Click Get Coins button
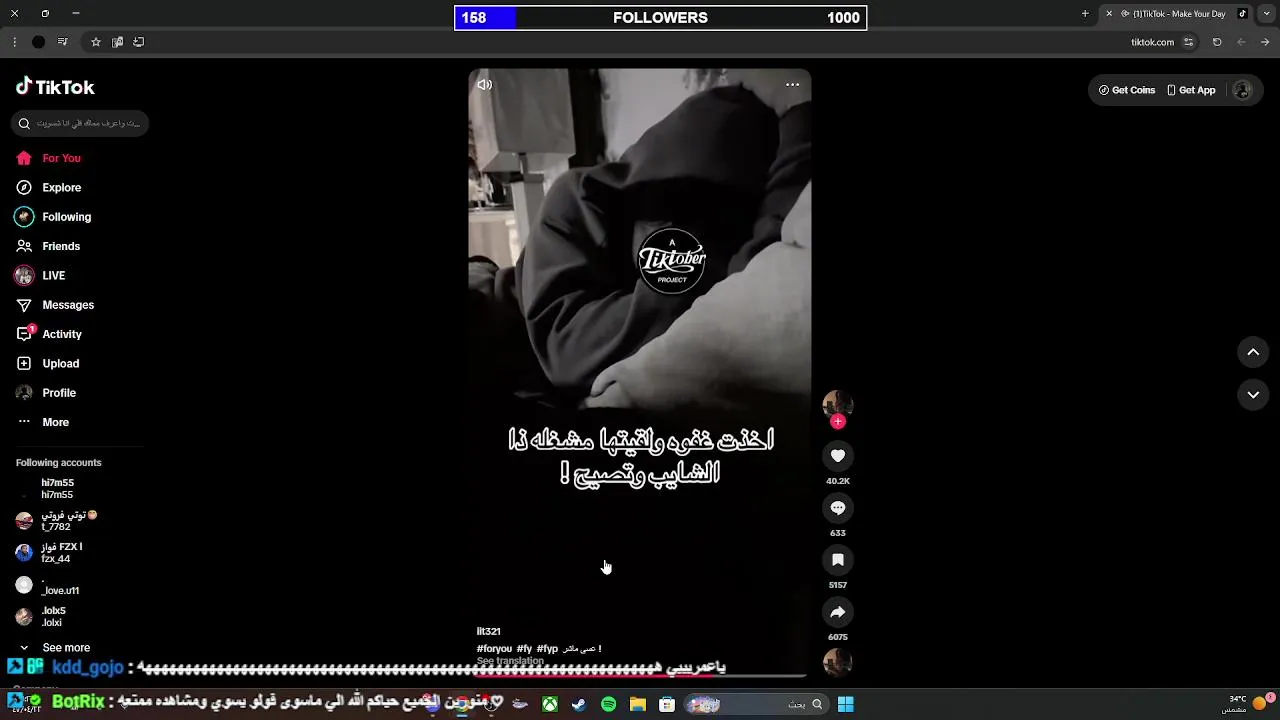Viewport: 1280px width, 720px height. pyautogui.click(x=1127, y=90)
